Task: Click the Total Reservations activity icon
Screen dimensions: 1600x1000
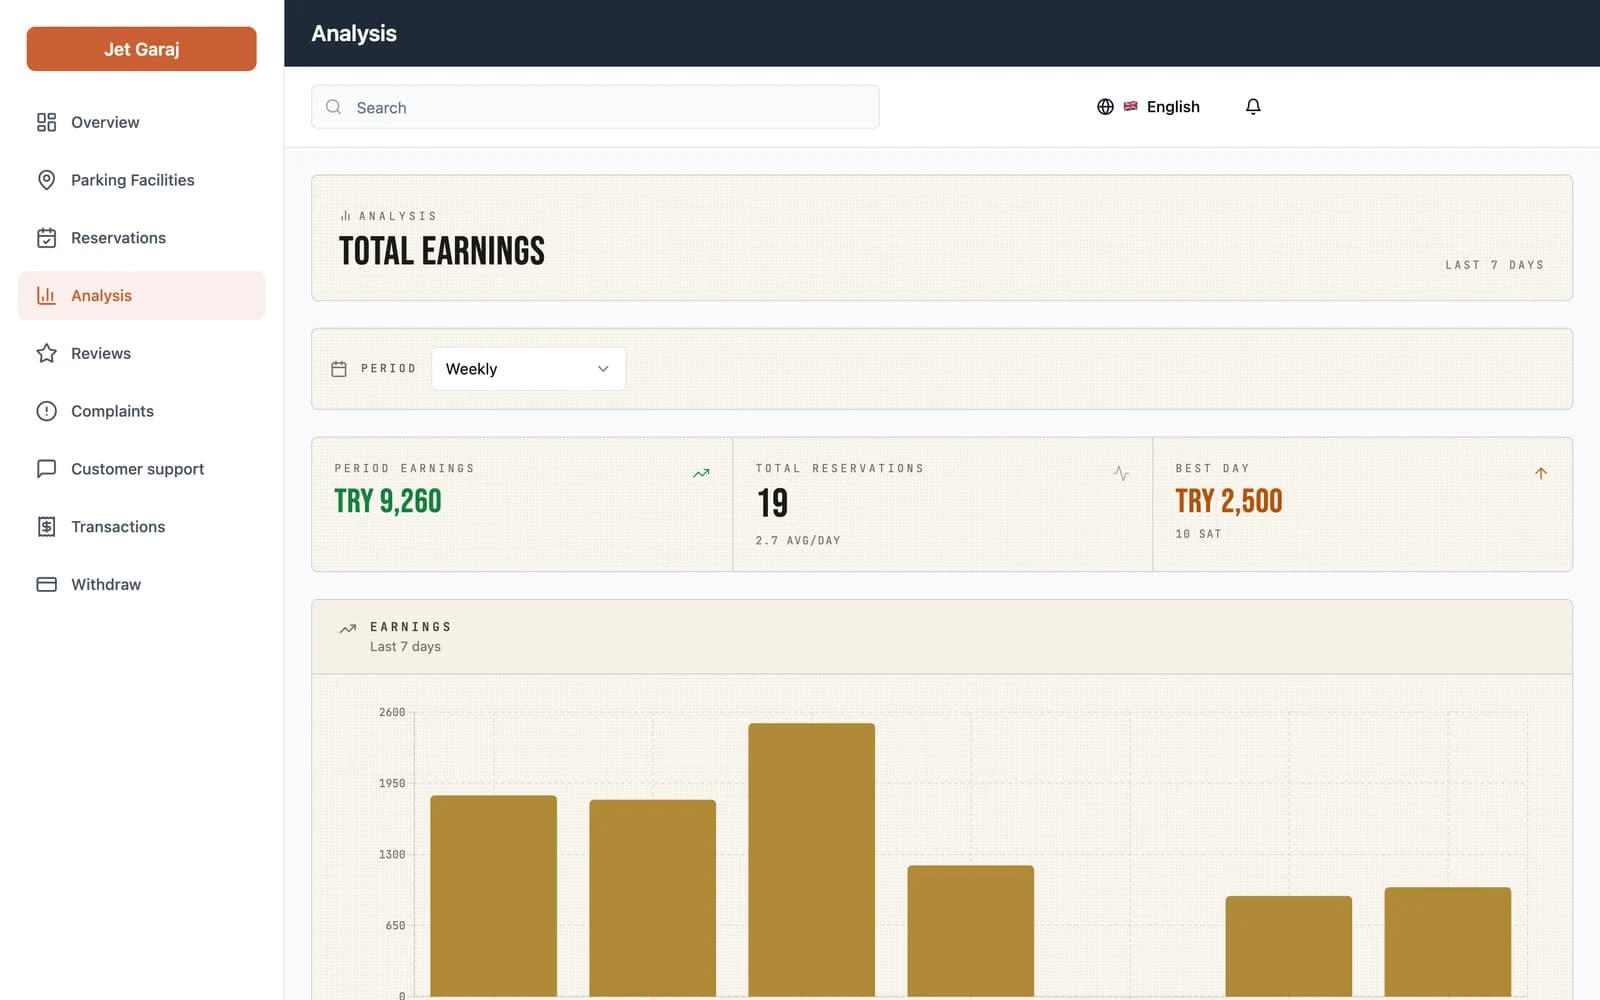Action: tap(1121, 473)
